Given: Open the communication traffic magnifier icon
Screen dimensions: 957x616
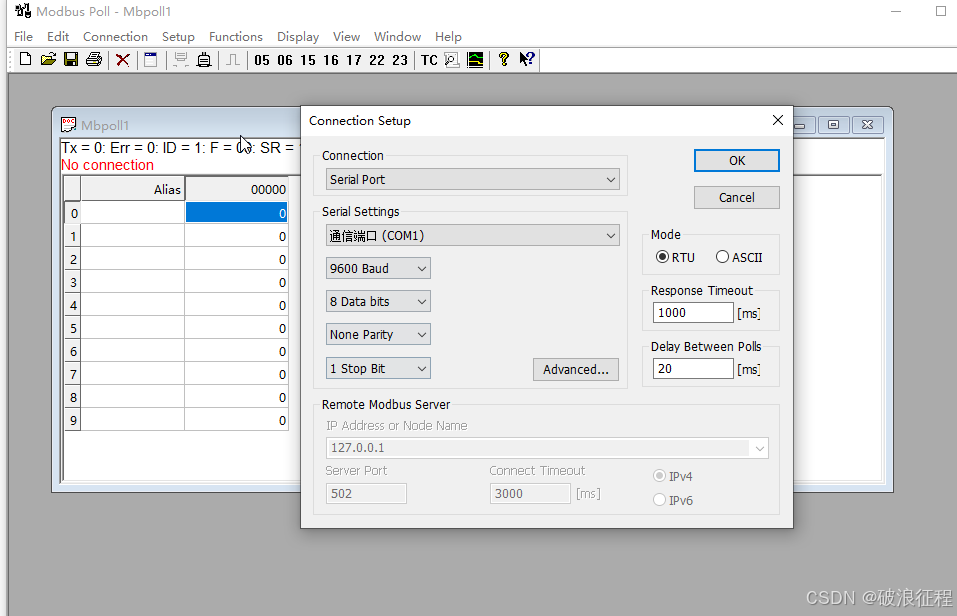Looking at the screenshot, I should [452, 60].
